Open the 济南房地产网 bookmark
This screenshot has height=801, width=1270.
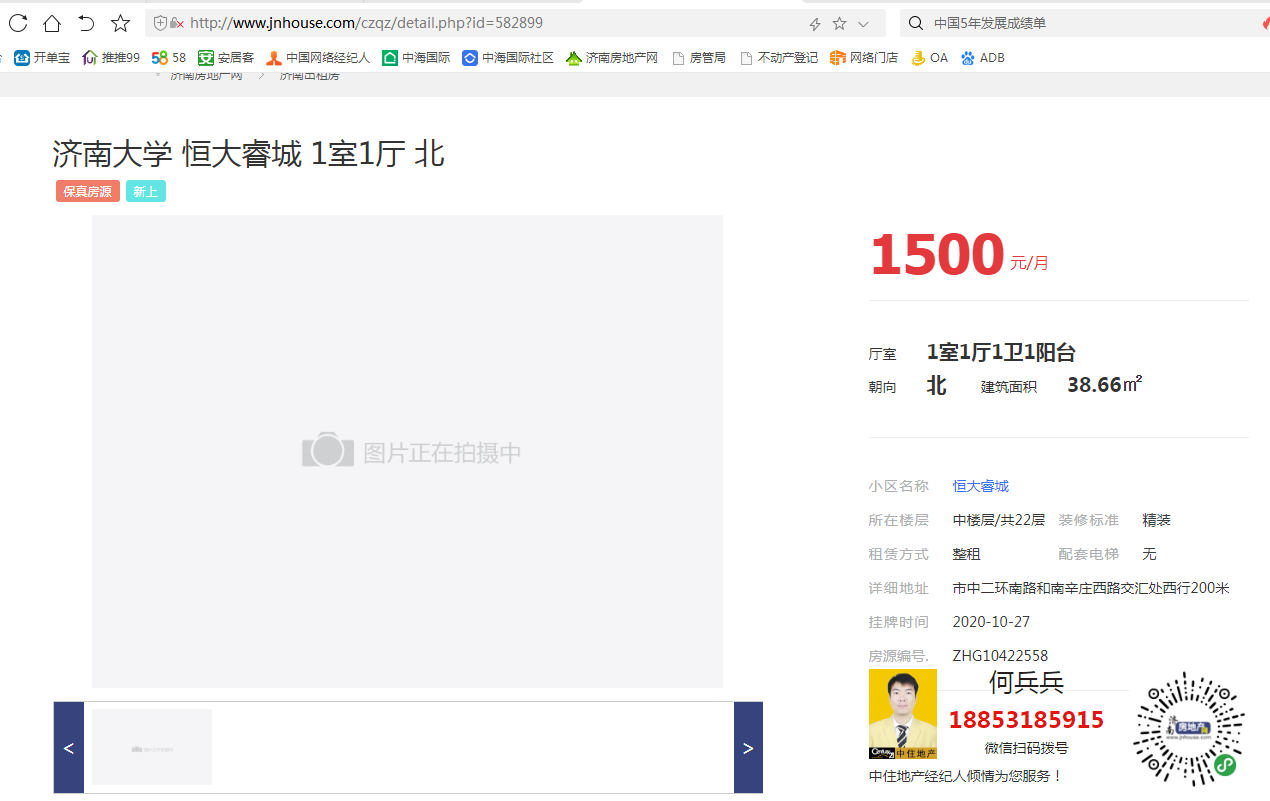(x=612, y=58)
